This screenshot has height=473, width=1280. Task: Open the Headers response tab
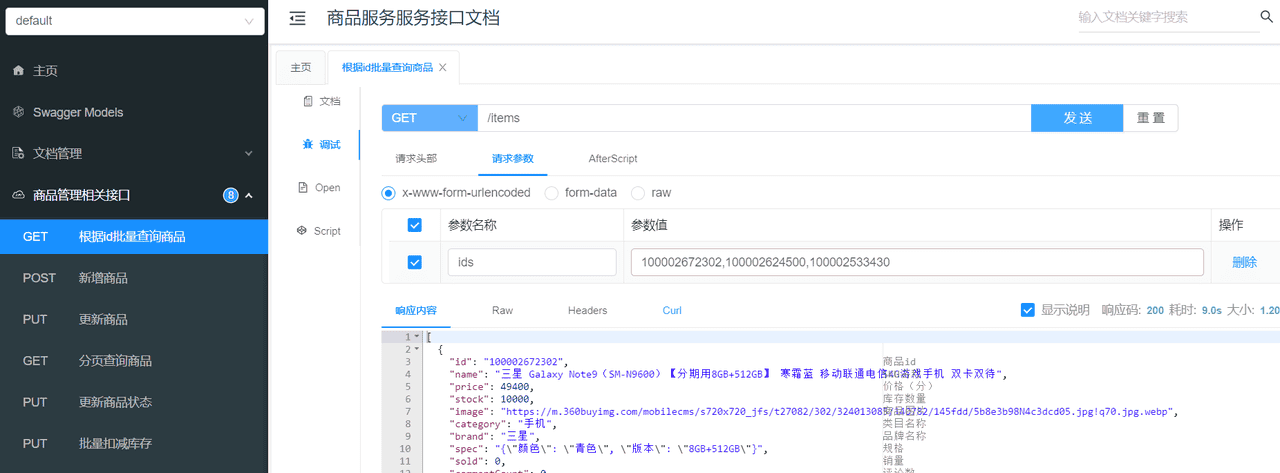pyautogui.click(x=587, y=310)
